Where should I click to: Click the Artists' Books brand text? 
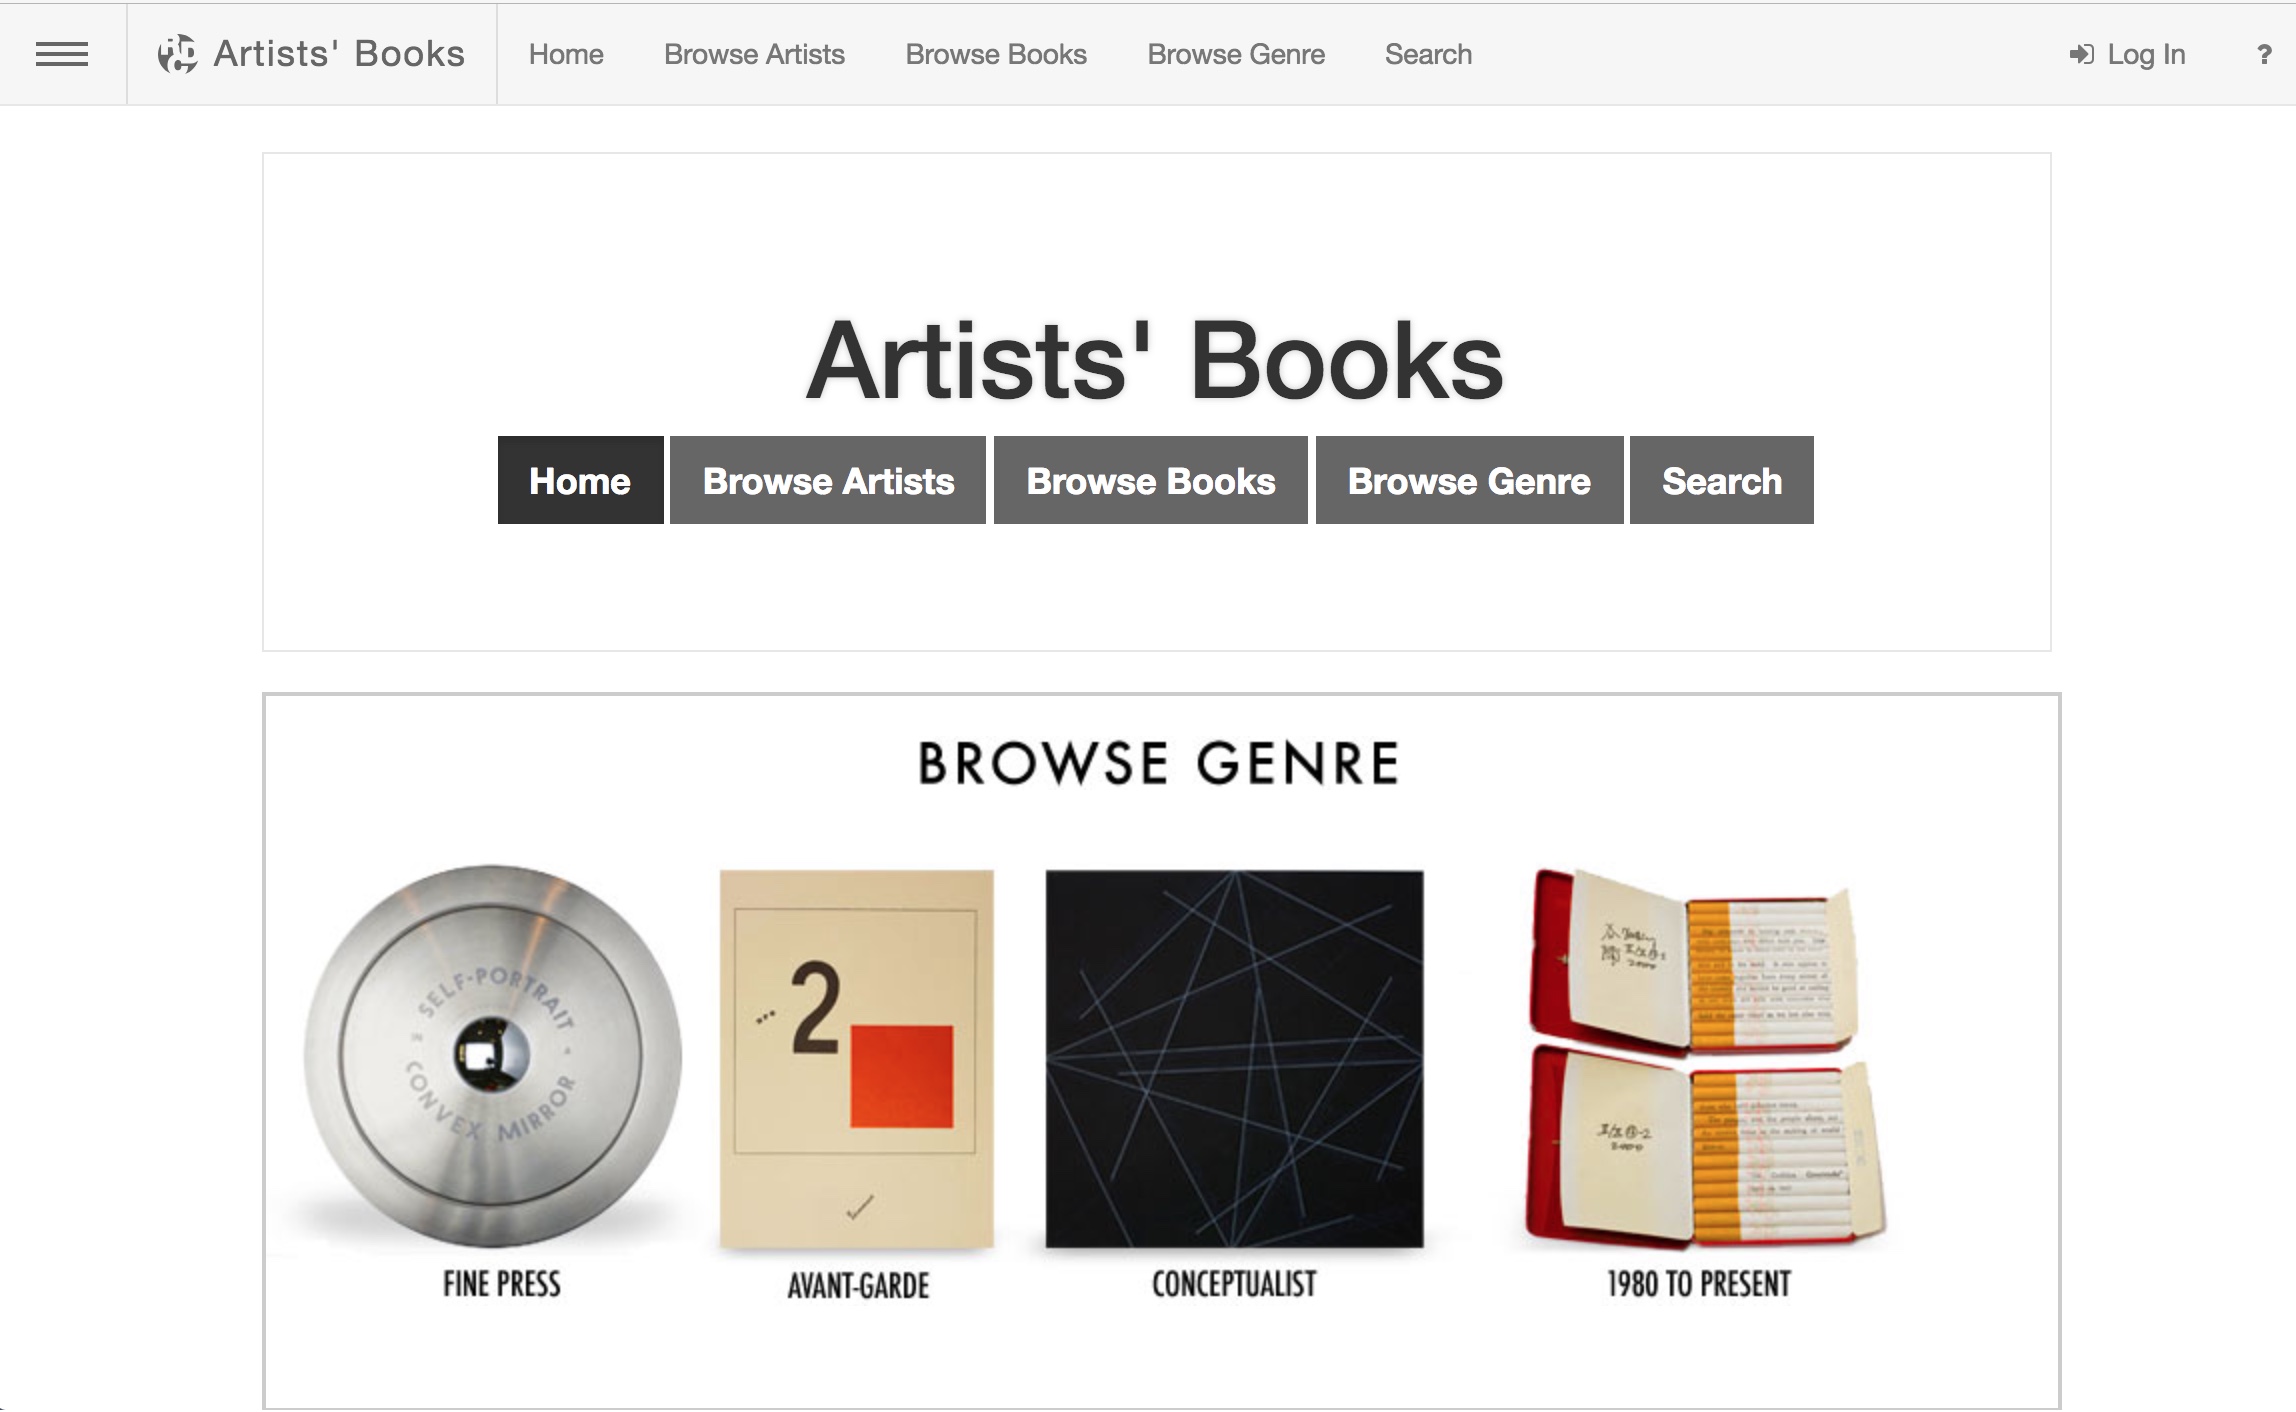click(x=339, y=54)
